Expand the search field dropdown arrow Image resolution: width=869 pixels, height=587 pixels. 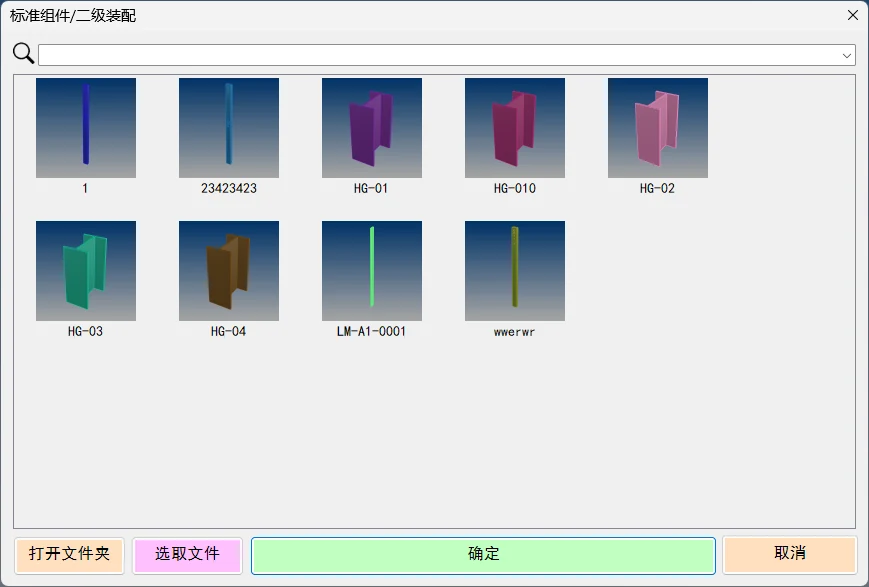[847, 55]
